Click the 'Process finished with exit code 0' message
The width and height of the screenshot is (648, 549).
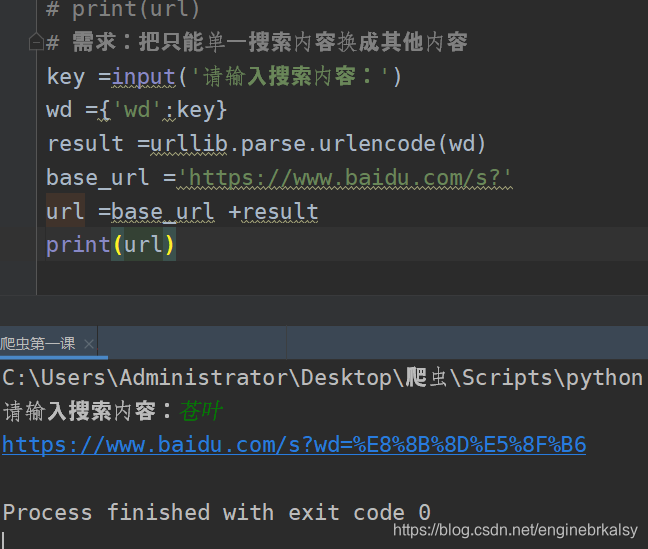click(x=217, y=513)
